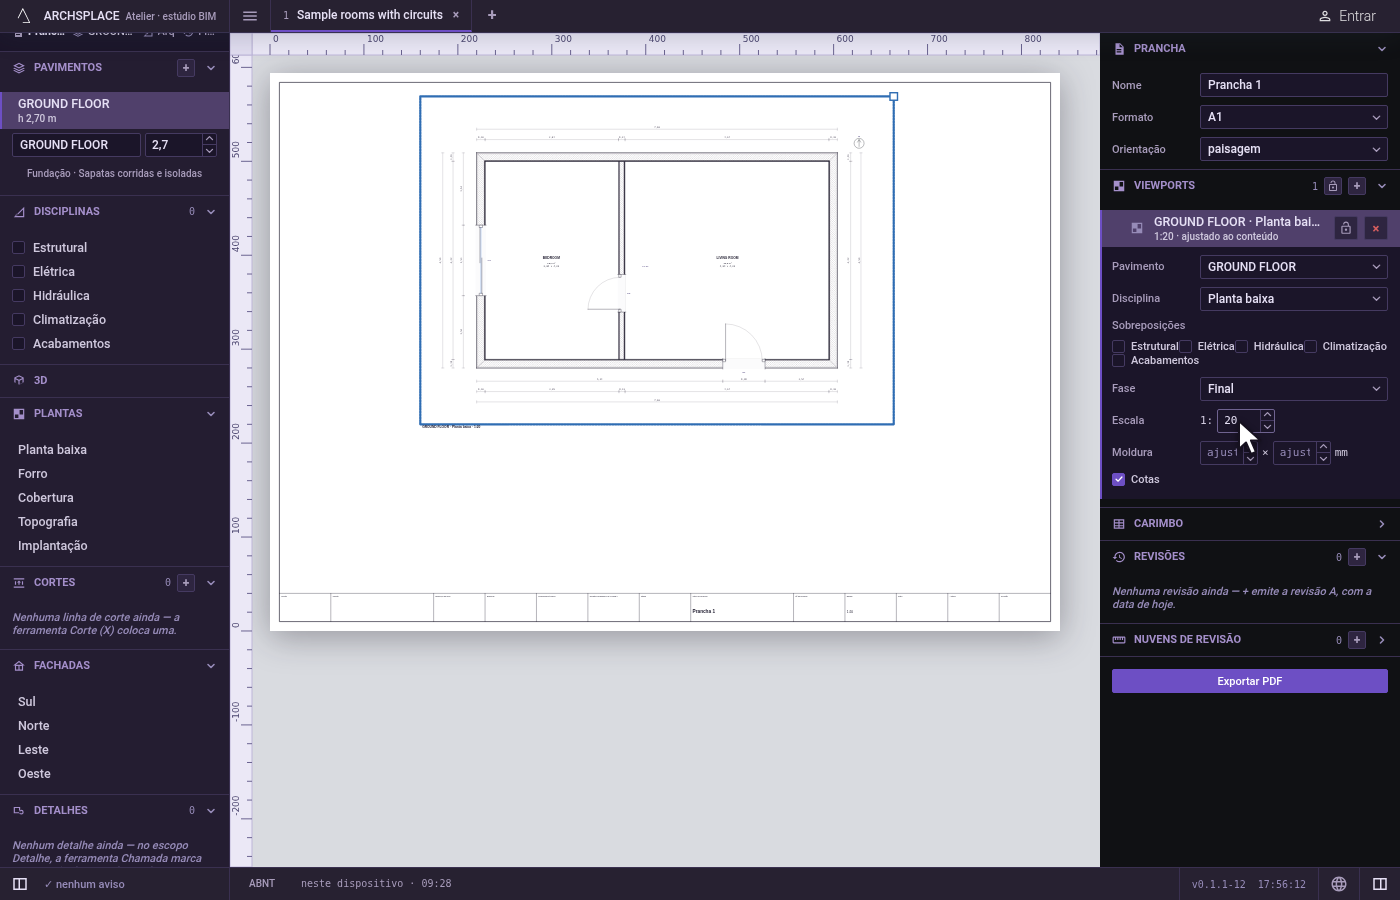Delete the GROUND FLOOR viewport
The width and height of the screenshot is (1400, 900).
[1376, 228]
